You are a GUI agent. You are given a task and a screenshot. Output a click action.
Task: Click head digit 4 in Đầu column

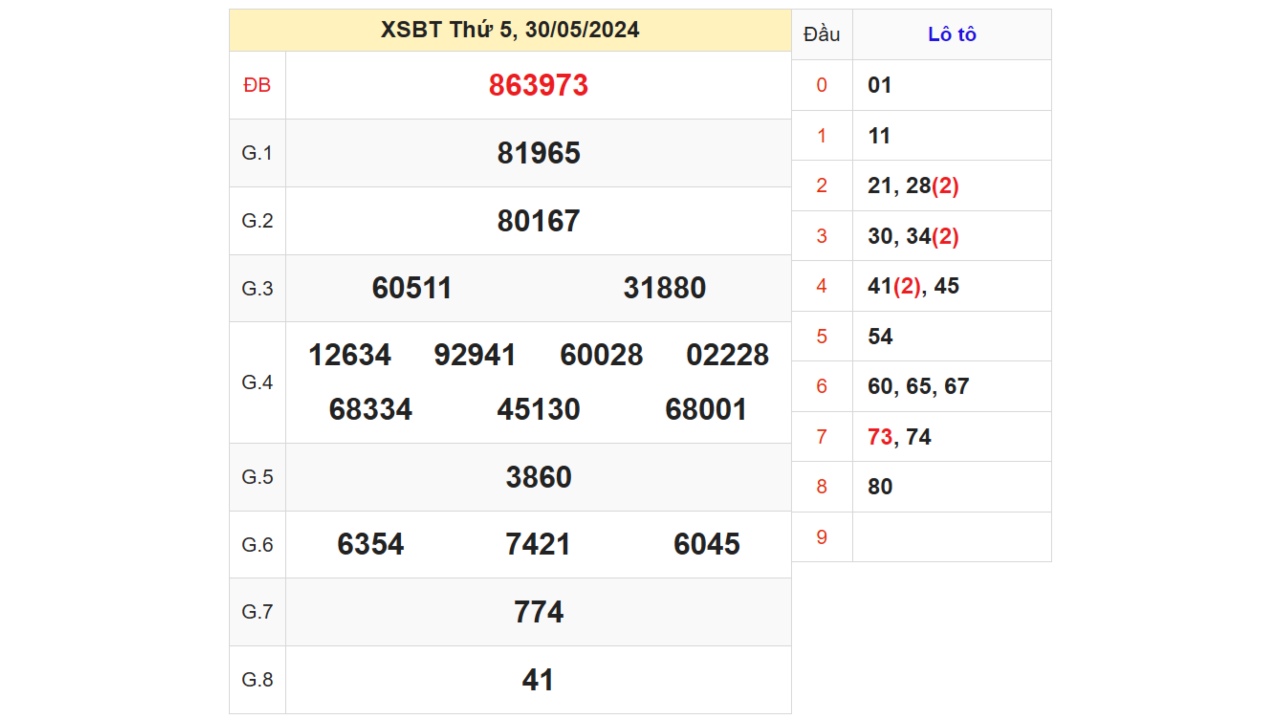click(822, 286)
